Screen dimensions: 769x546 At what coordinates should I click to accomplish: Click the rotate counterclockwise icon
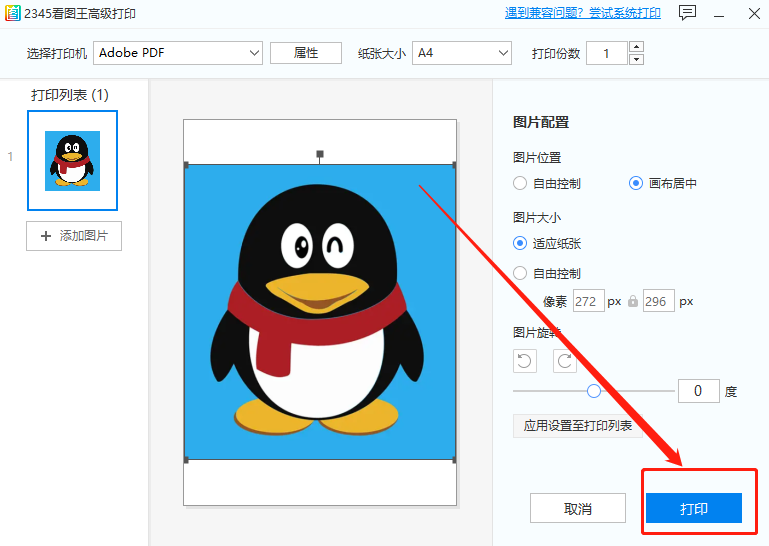pyautogui.click(x=526, y=362)
